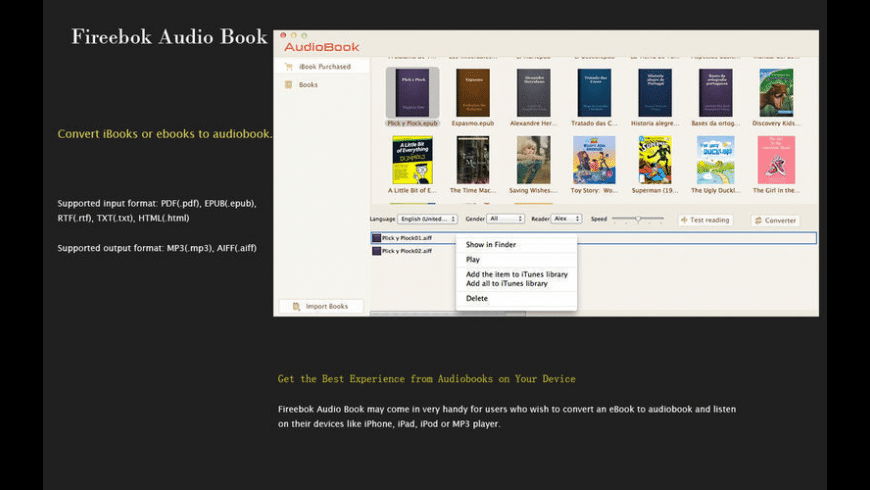This screenshot has width=870, height=490.
Task: Minimize the AudioBook window with yellow button
Action: point(294,35)
